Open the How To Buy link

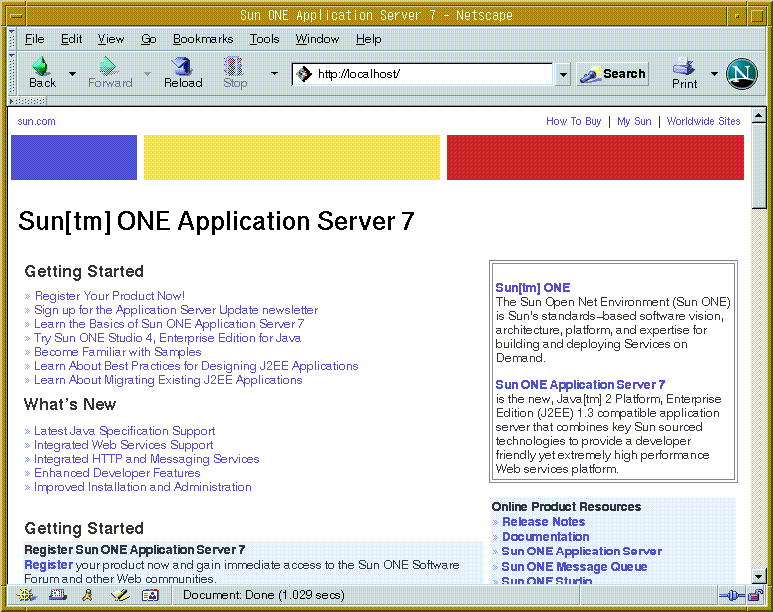[573, 121]
